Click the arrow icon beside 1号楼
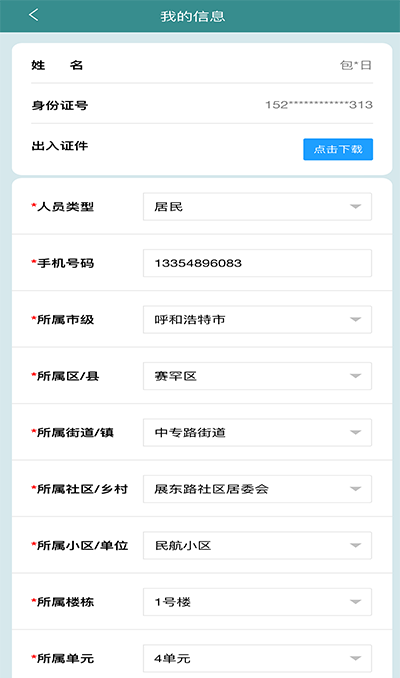400x678 pixels. tap(355, 602)
